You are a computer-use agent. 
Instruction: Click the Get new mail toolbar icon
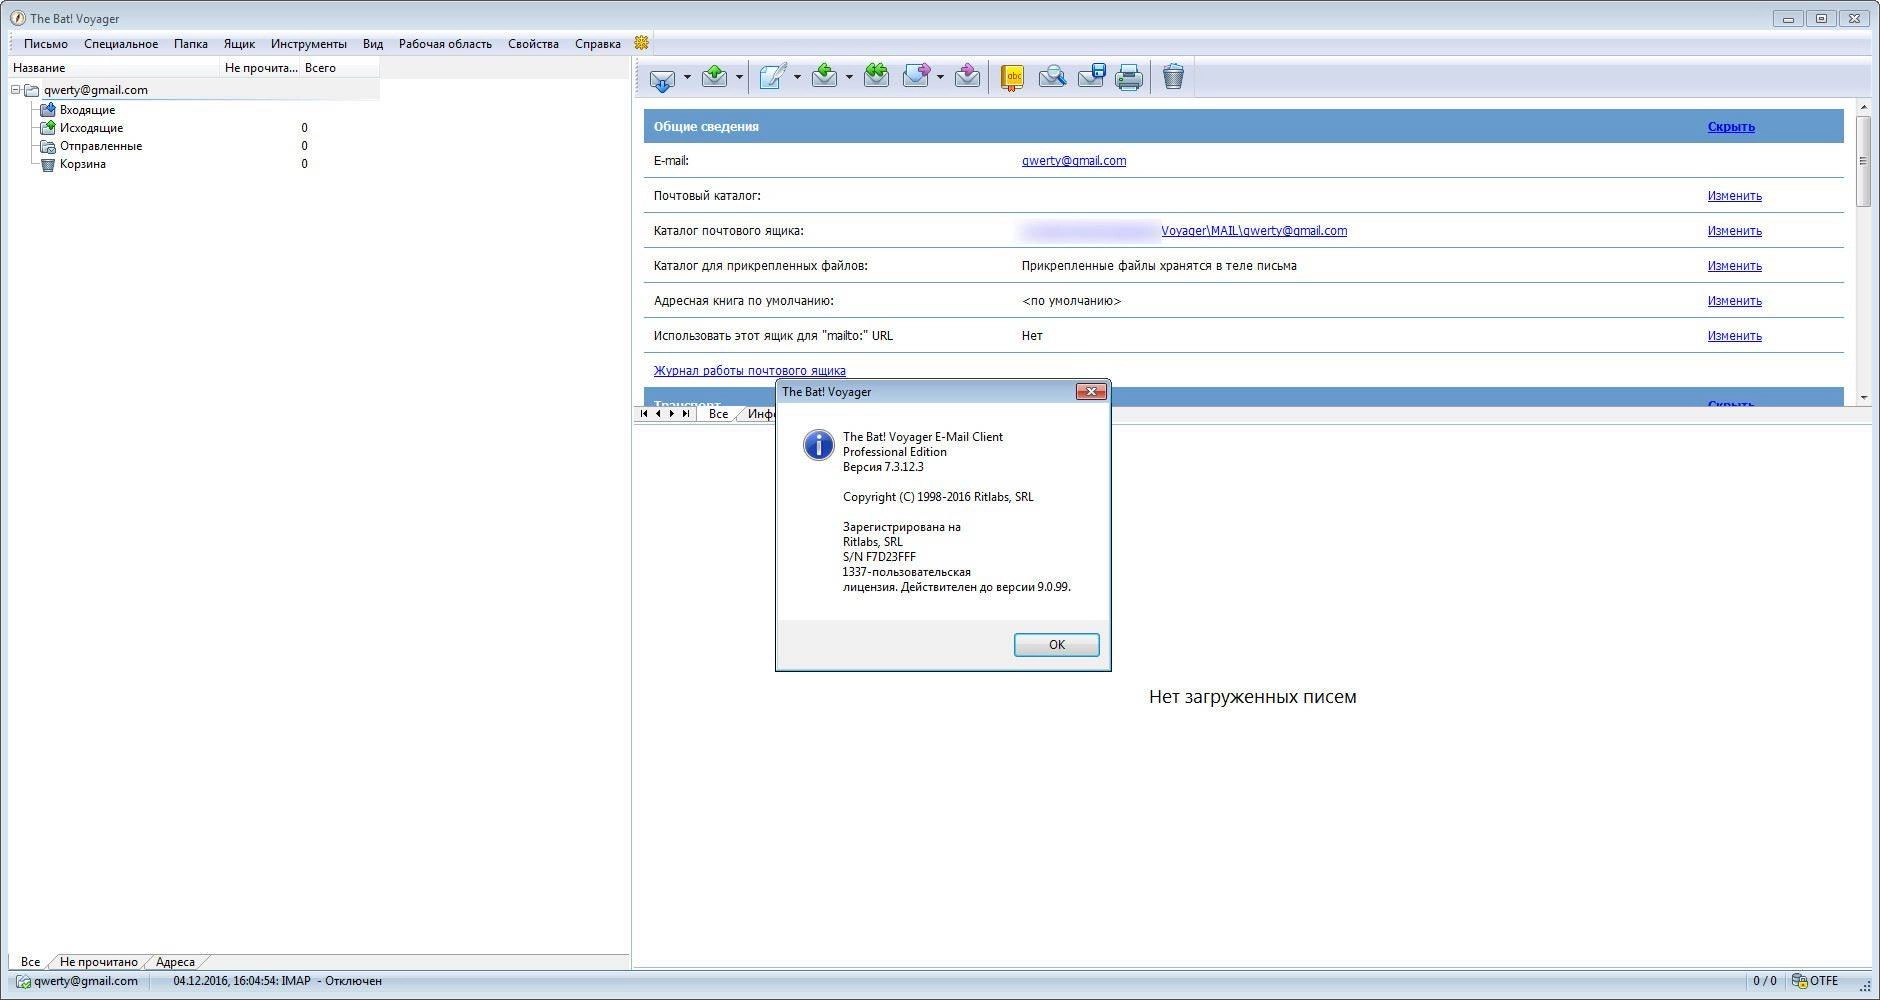tap(662, 78)
